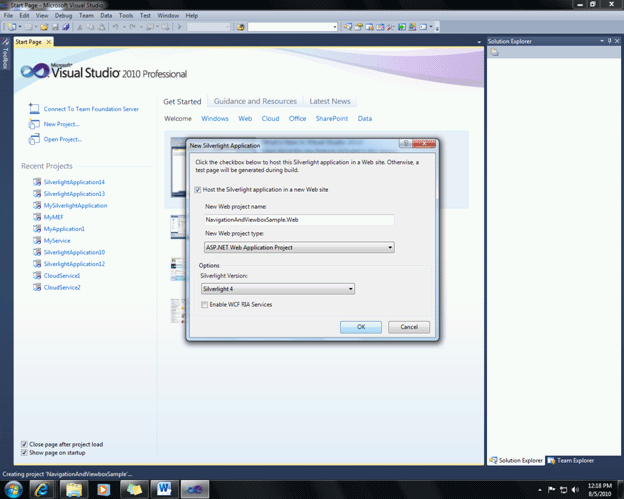Open Windows Explorer from the taskbar
The height and width of the screenshot is (499, 624).
pyautogui.click(x=73, y=489)
